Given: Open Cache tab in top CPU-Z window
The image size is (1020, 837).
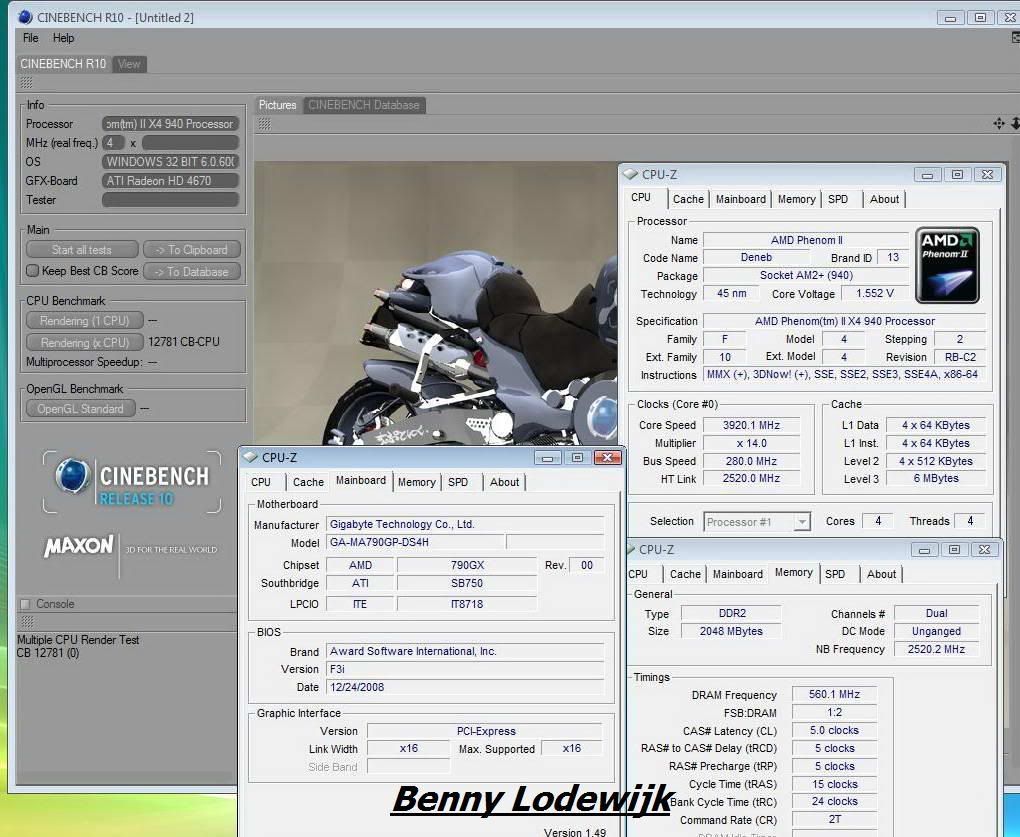Looking at the screenshot, I should tap(688, 199).
